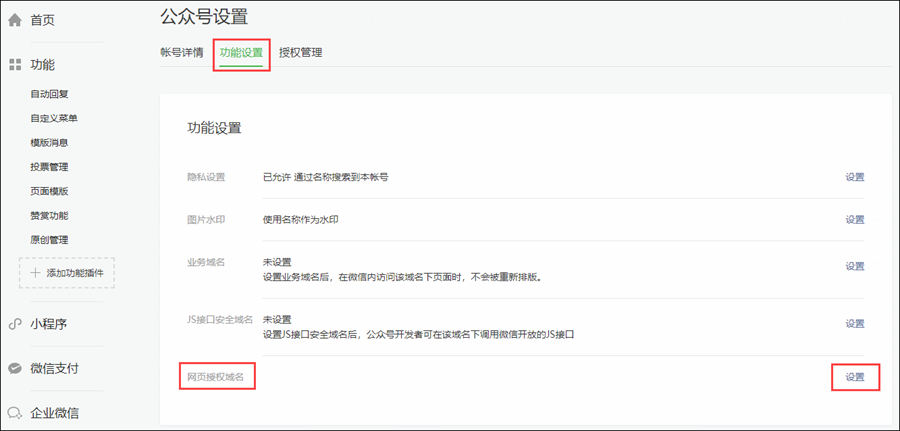Go to 自定义菜单 in sidebar
Image resolution: width=900 pixels, height=431 pixels.
[54, 118]
